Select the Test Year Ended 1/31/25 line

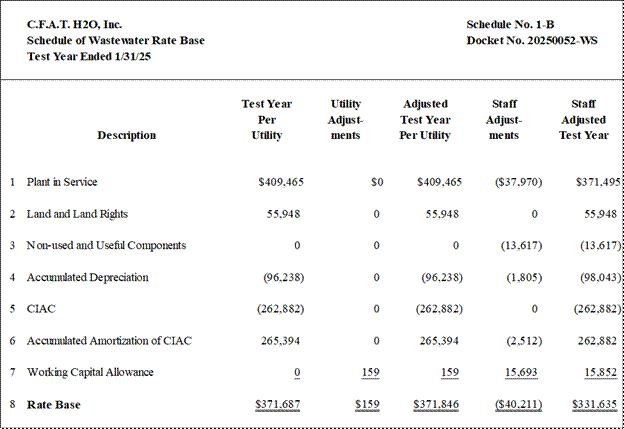pyautogui.click(x=89, y=56)
